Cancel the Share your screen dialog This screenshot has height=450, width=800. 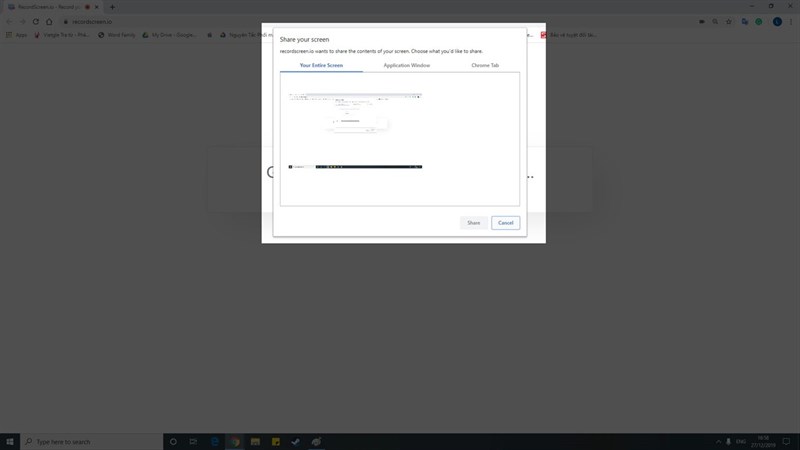pos(506,223)
